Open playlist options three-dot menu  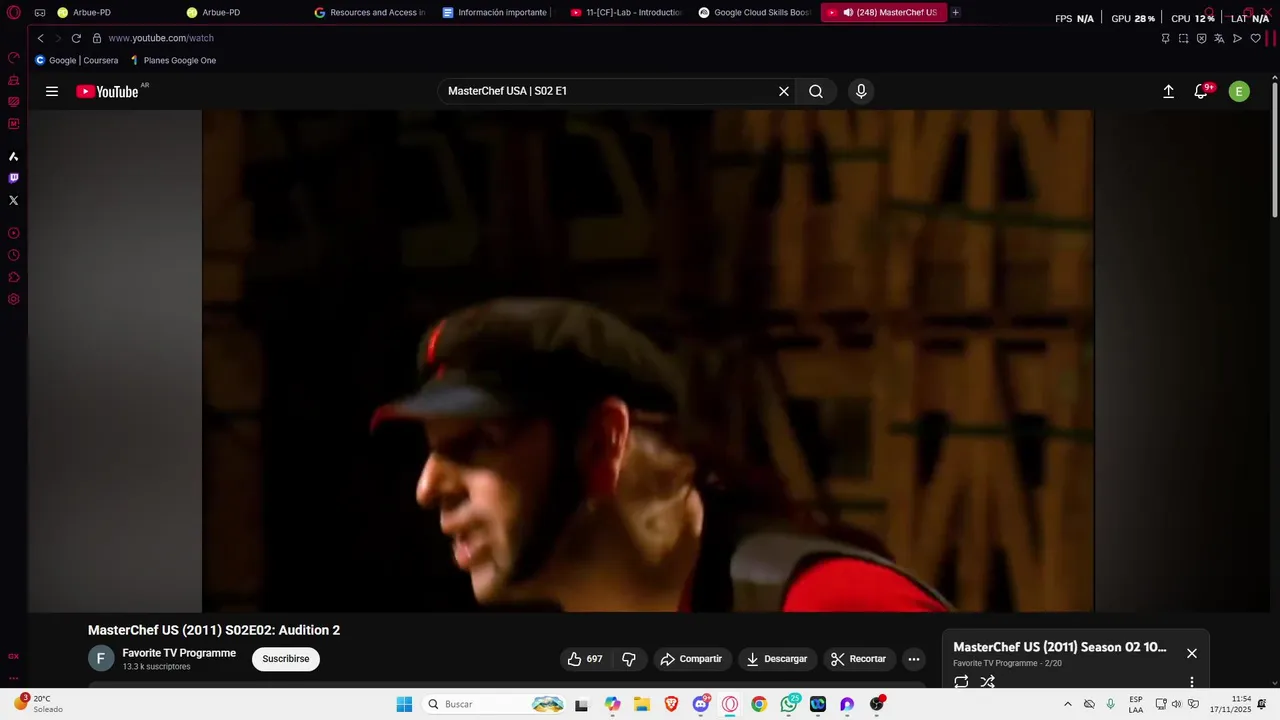(1192, 682)
